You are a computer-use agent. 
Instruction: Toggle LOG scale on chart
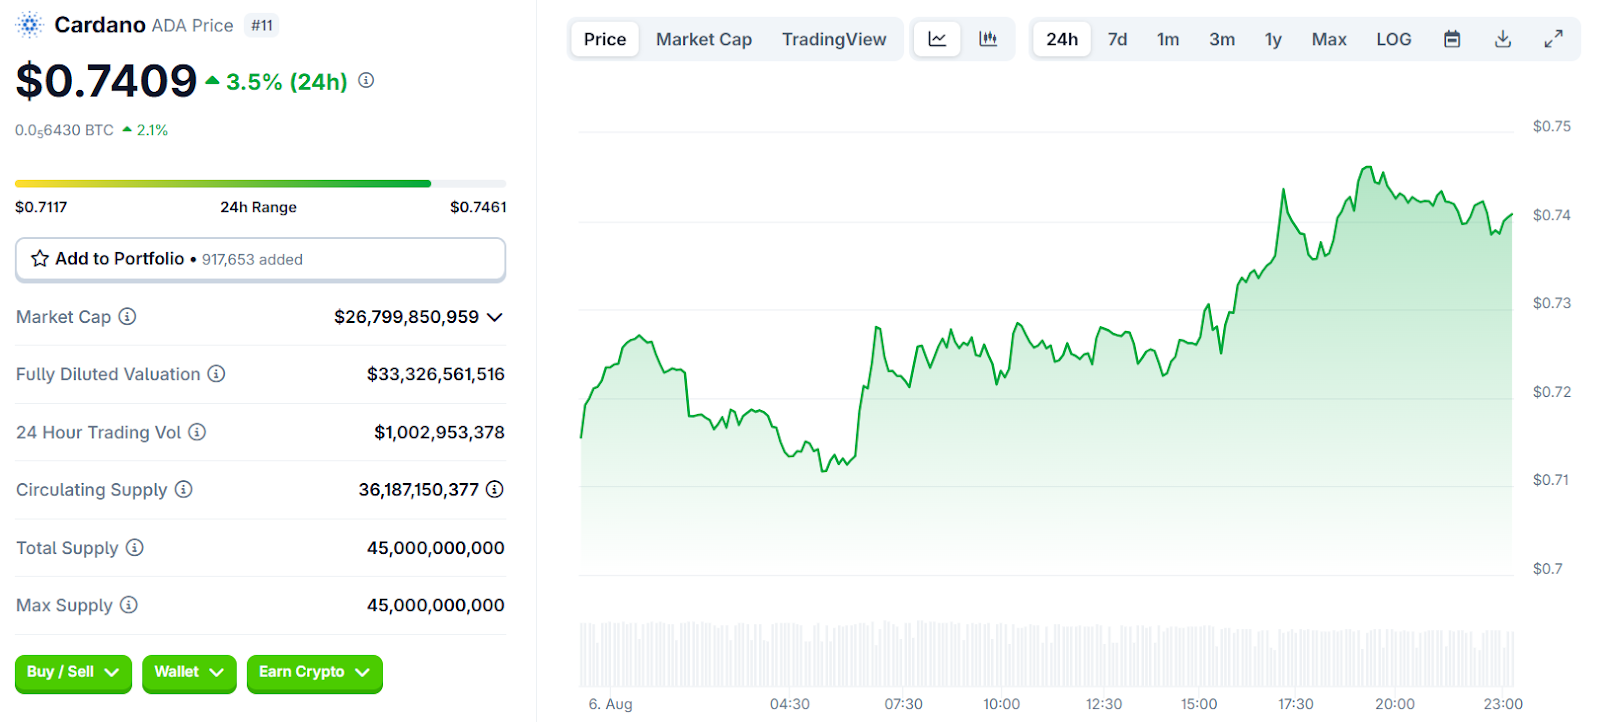1394,39
